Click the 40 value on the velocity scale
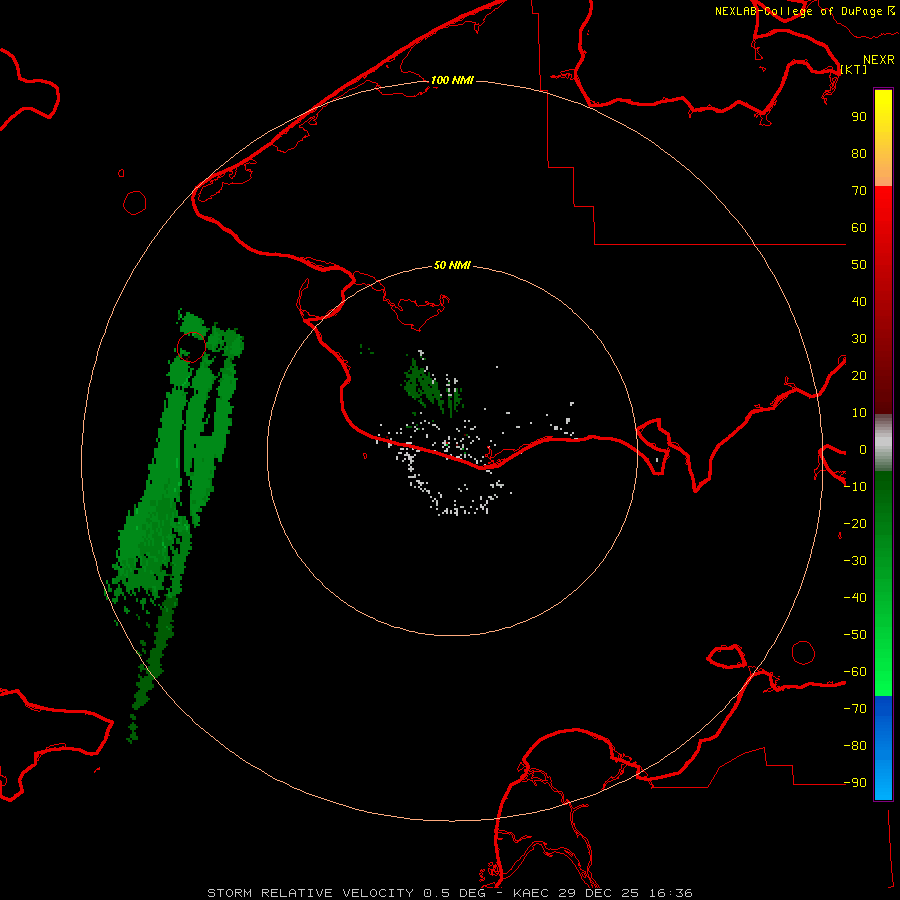 click(859, 302)
